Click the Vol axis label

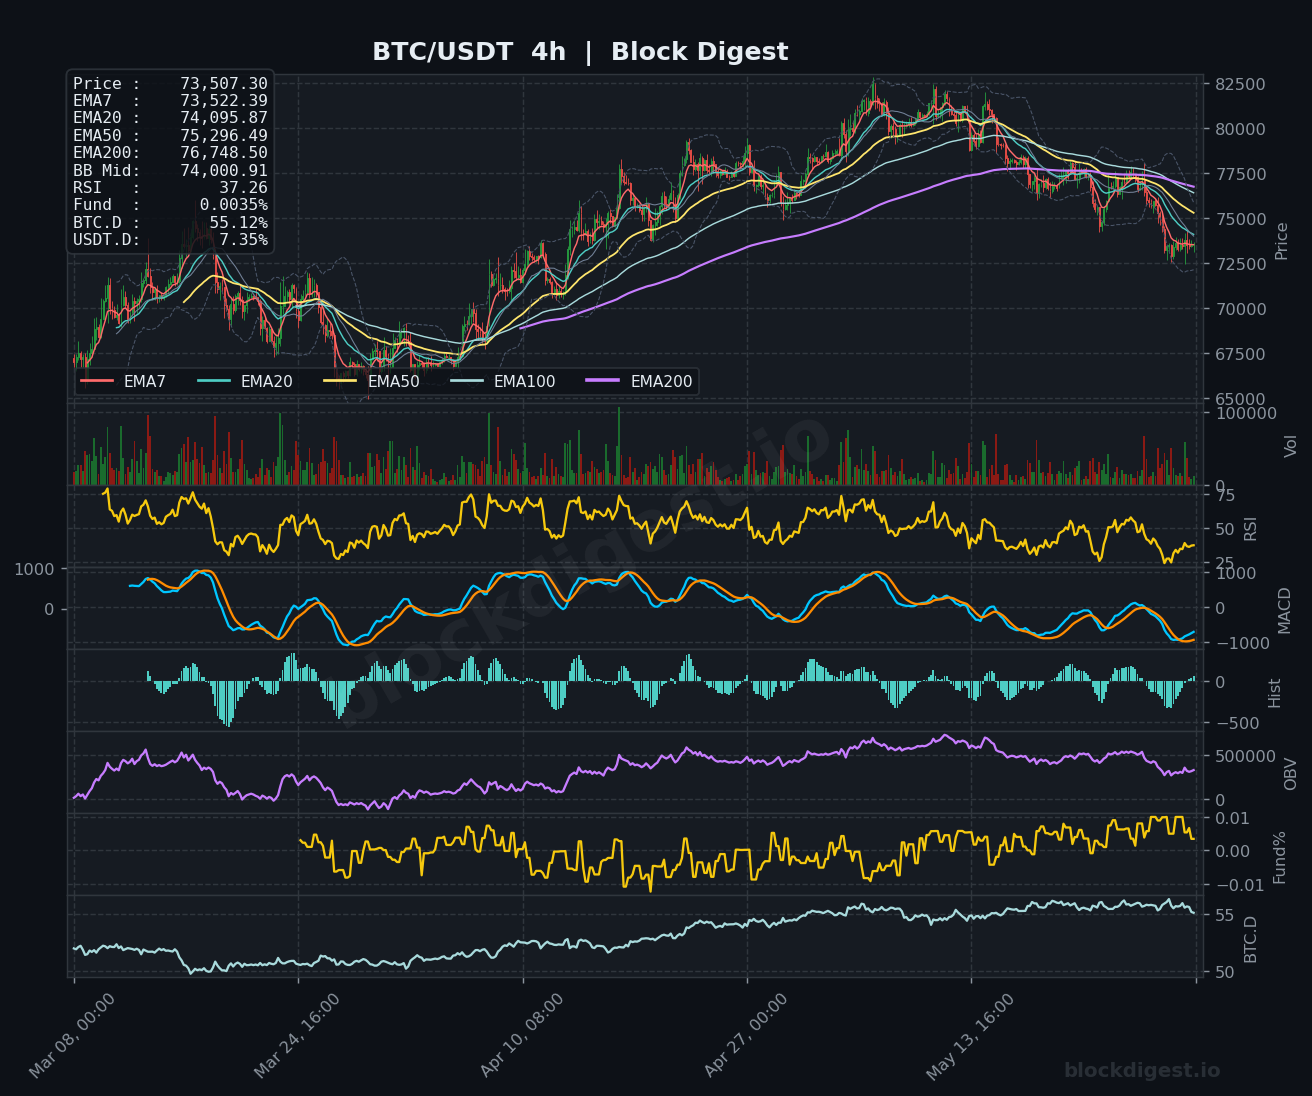tap(1290, 446)
